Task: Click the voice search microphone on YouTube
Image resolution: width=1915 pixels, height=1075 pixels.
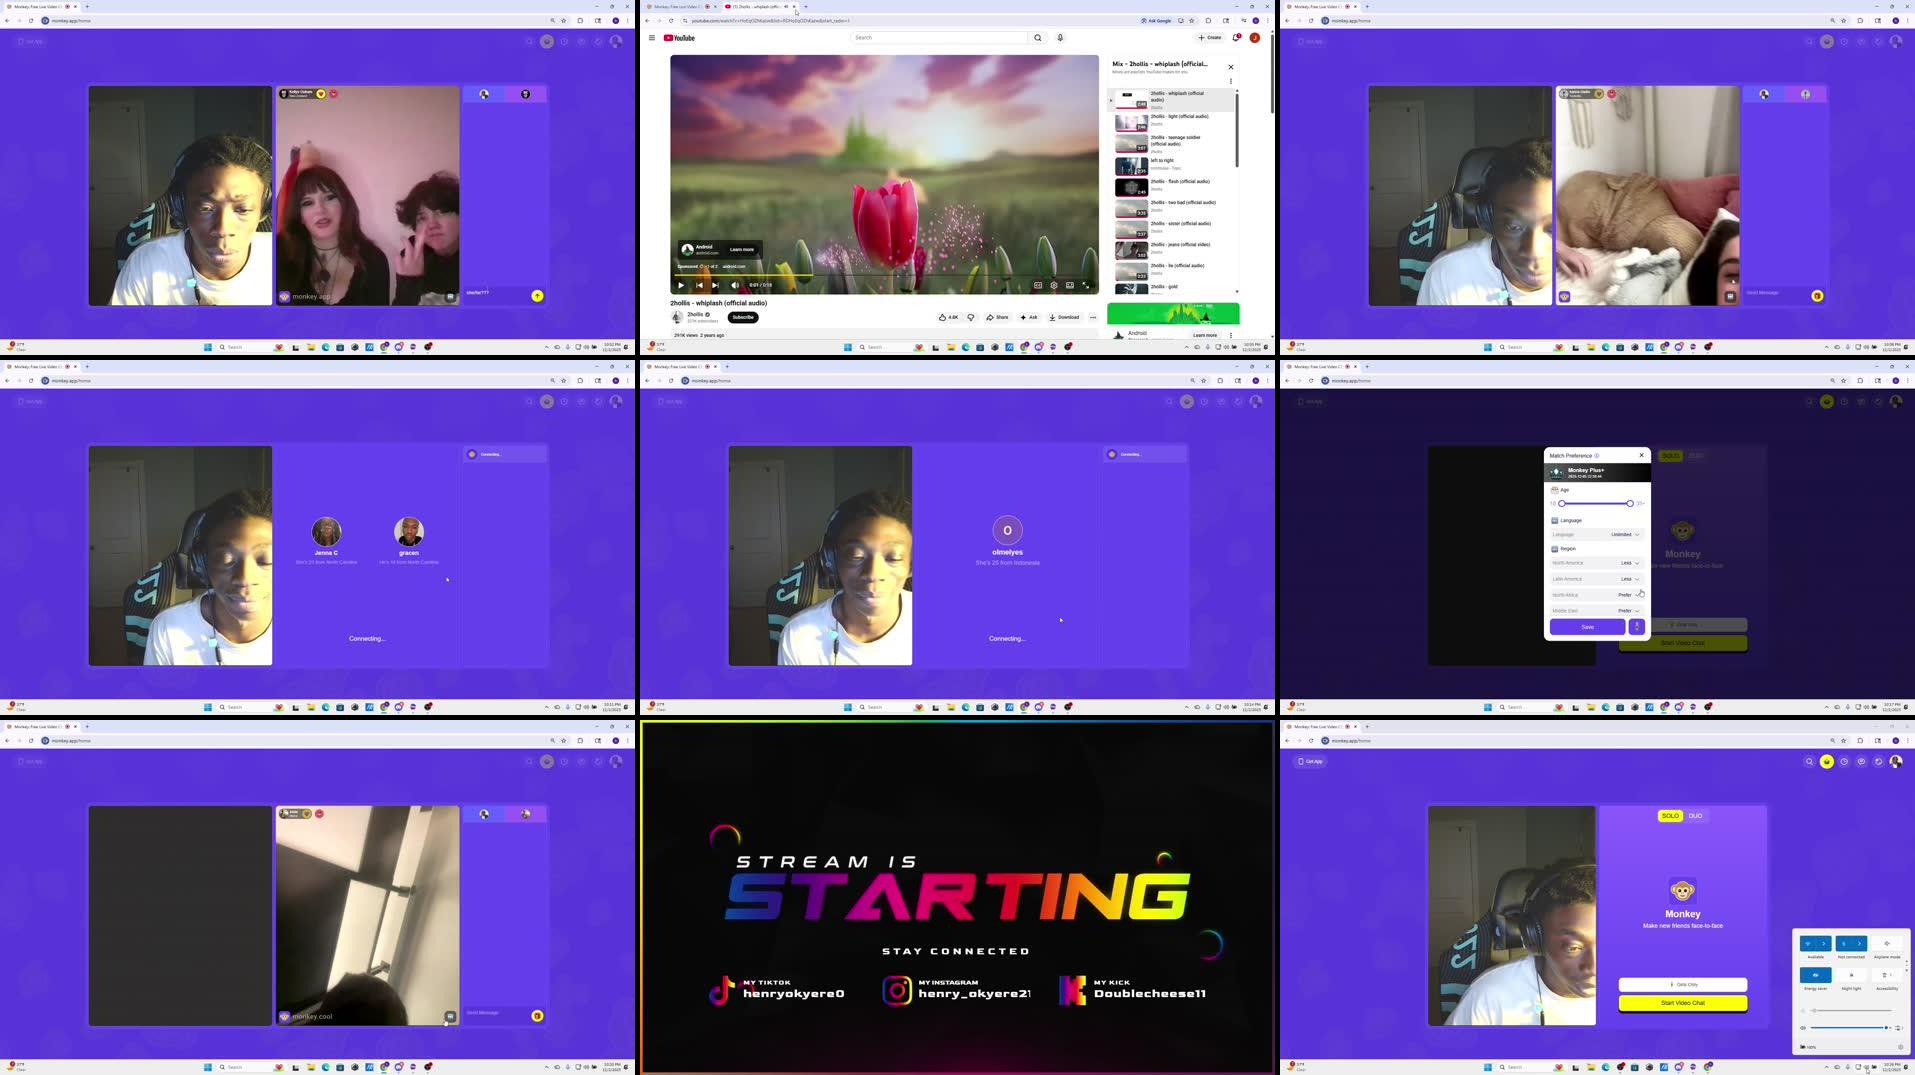Action: (1059, 37)
